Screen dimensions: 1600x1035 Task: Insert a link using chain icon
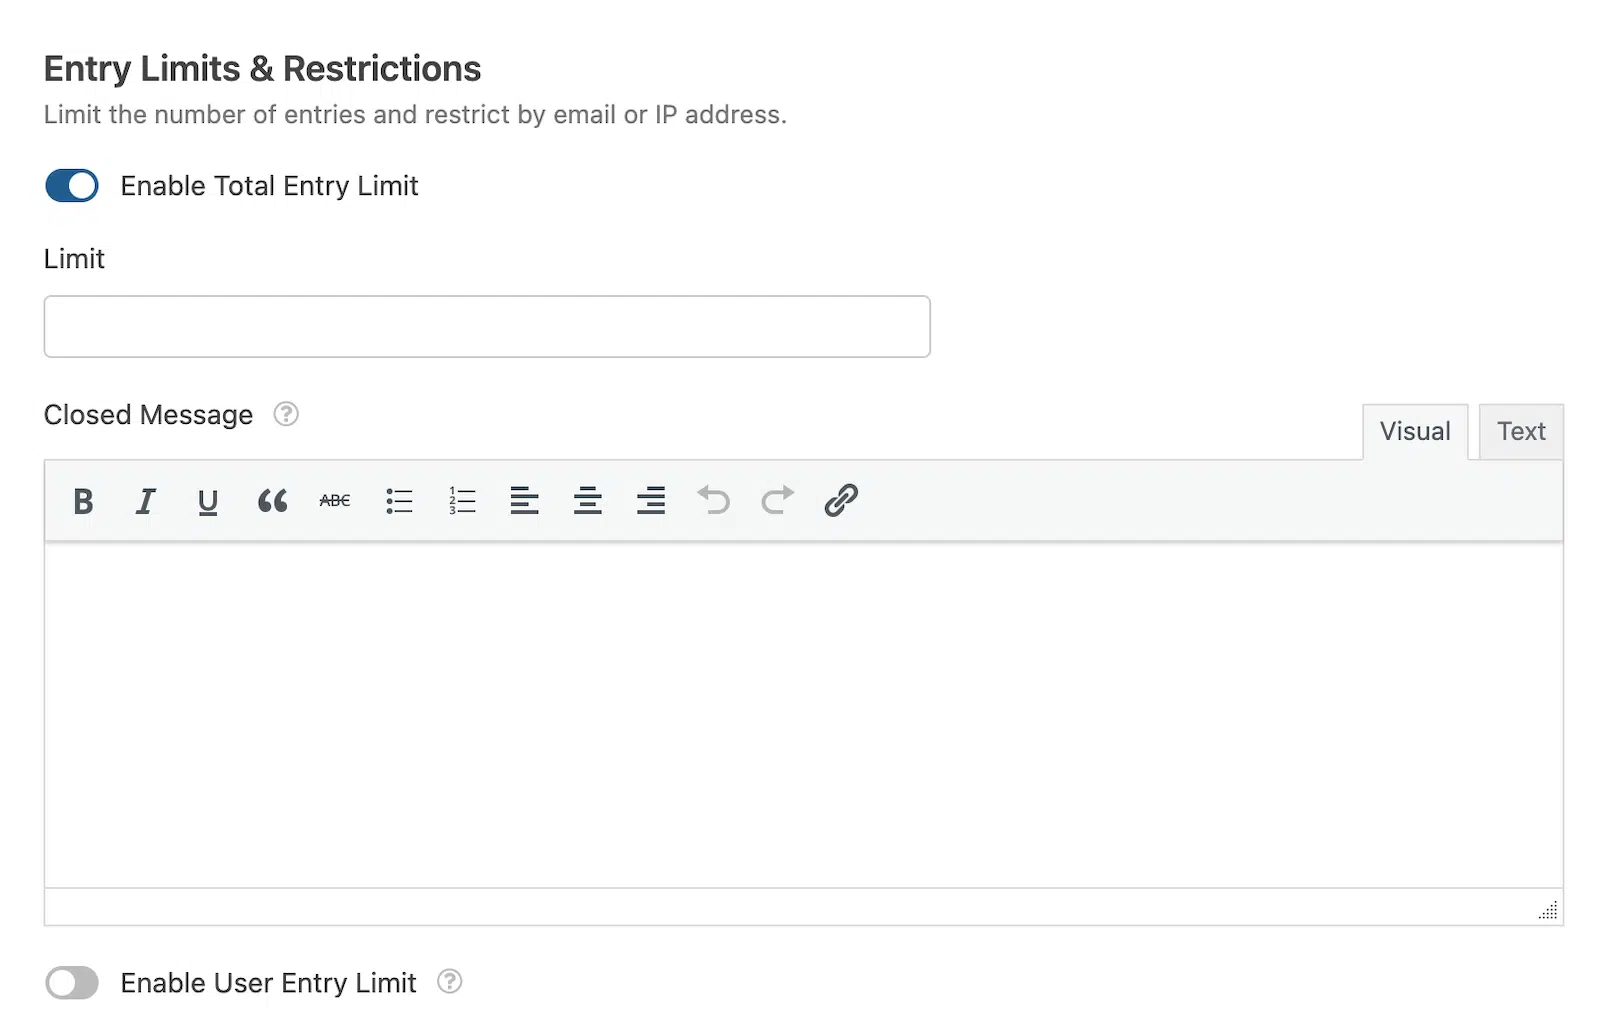841,500
